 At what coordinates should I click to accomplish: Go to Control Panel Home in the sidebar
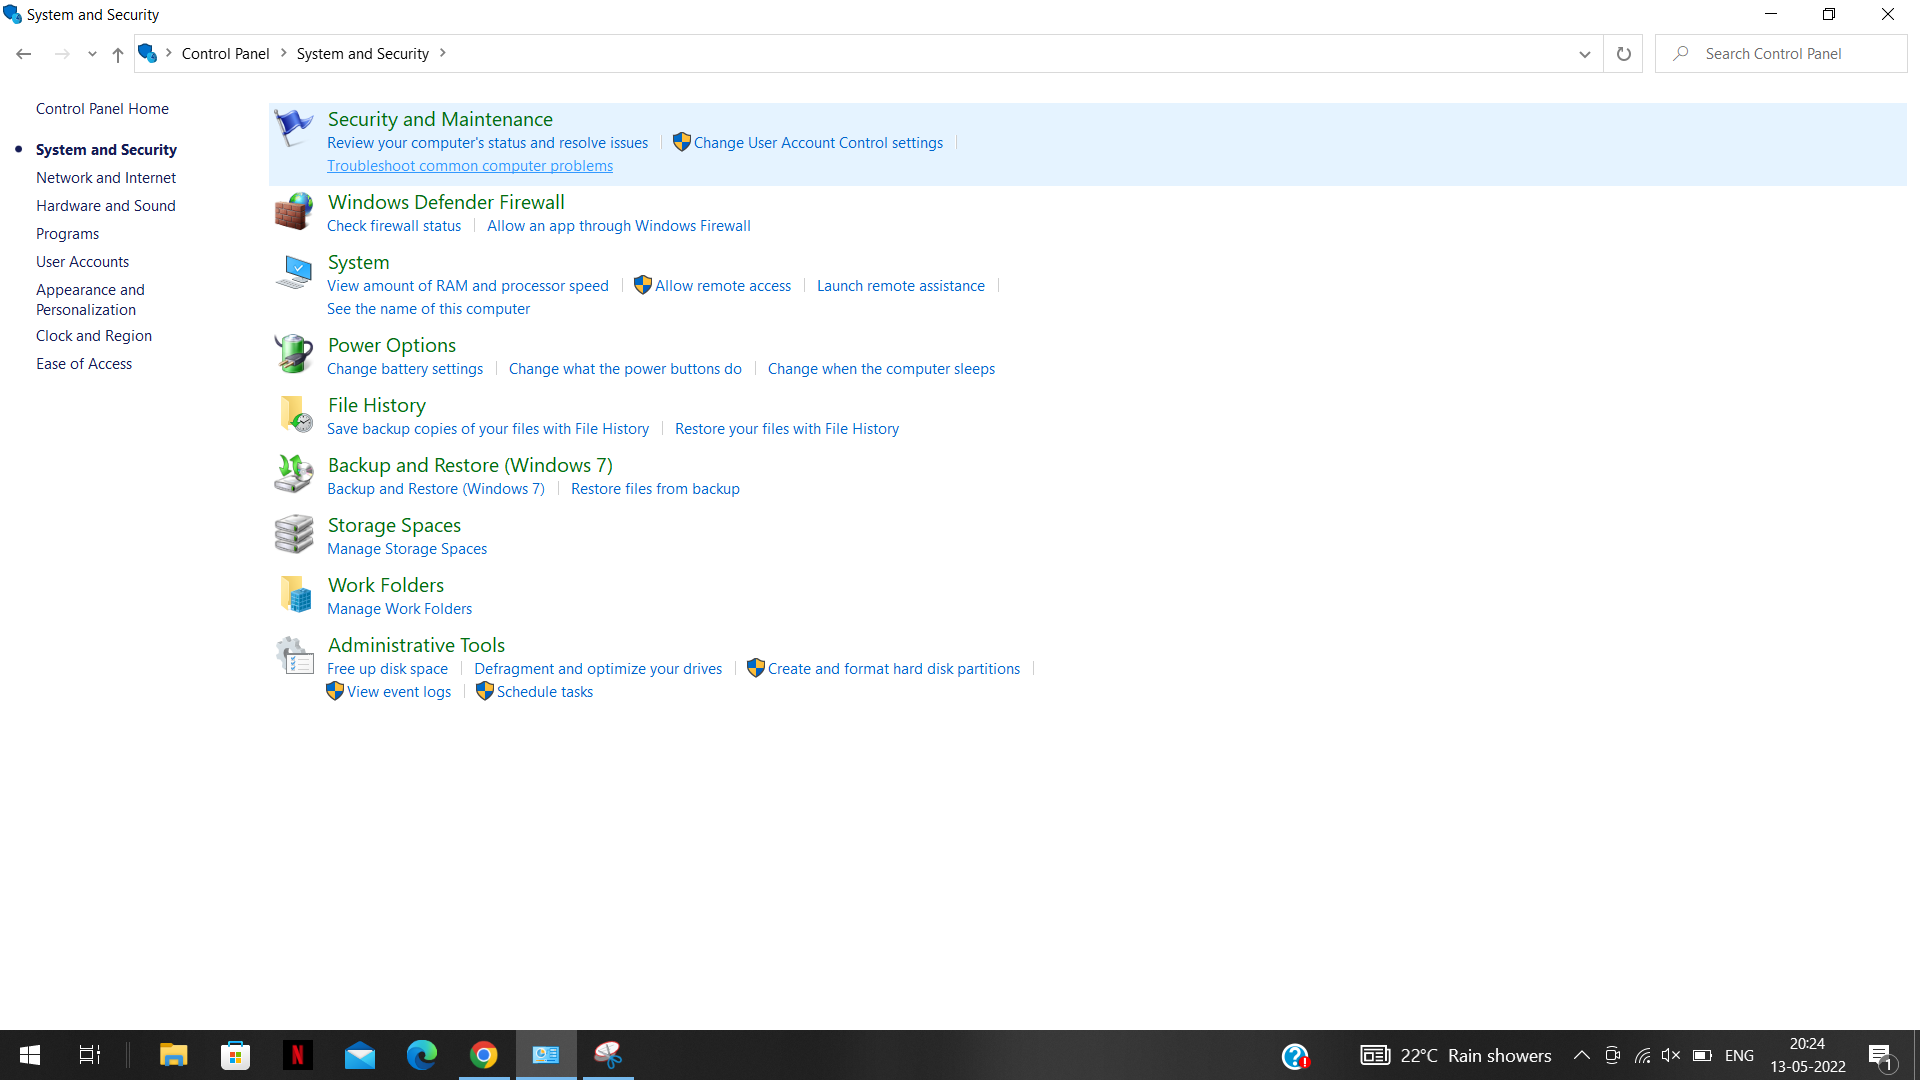pos(101,108)
